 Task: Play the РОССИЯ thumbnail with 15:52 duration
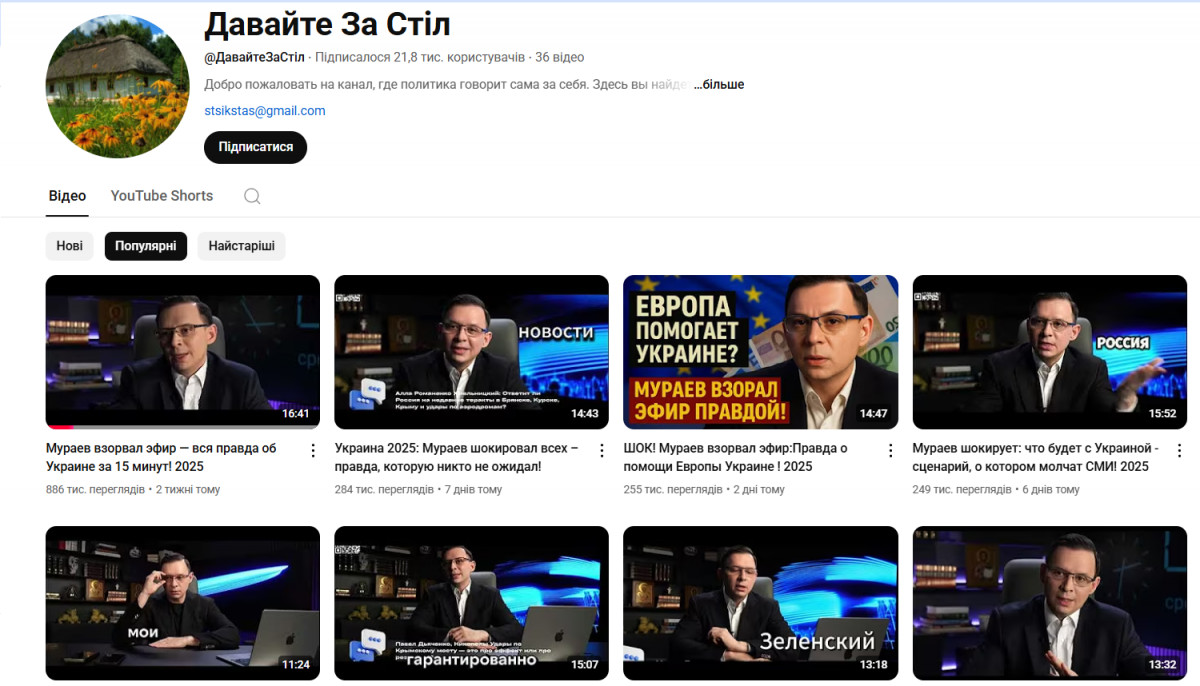point(1050,352)
